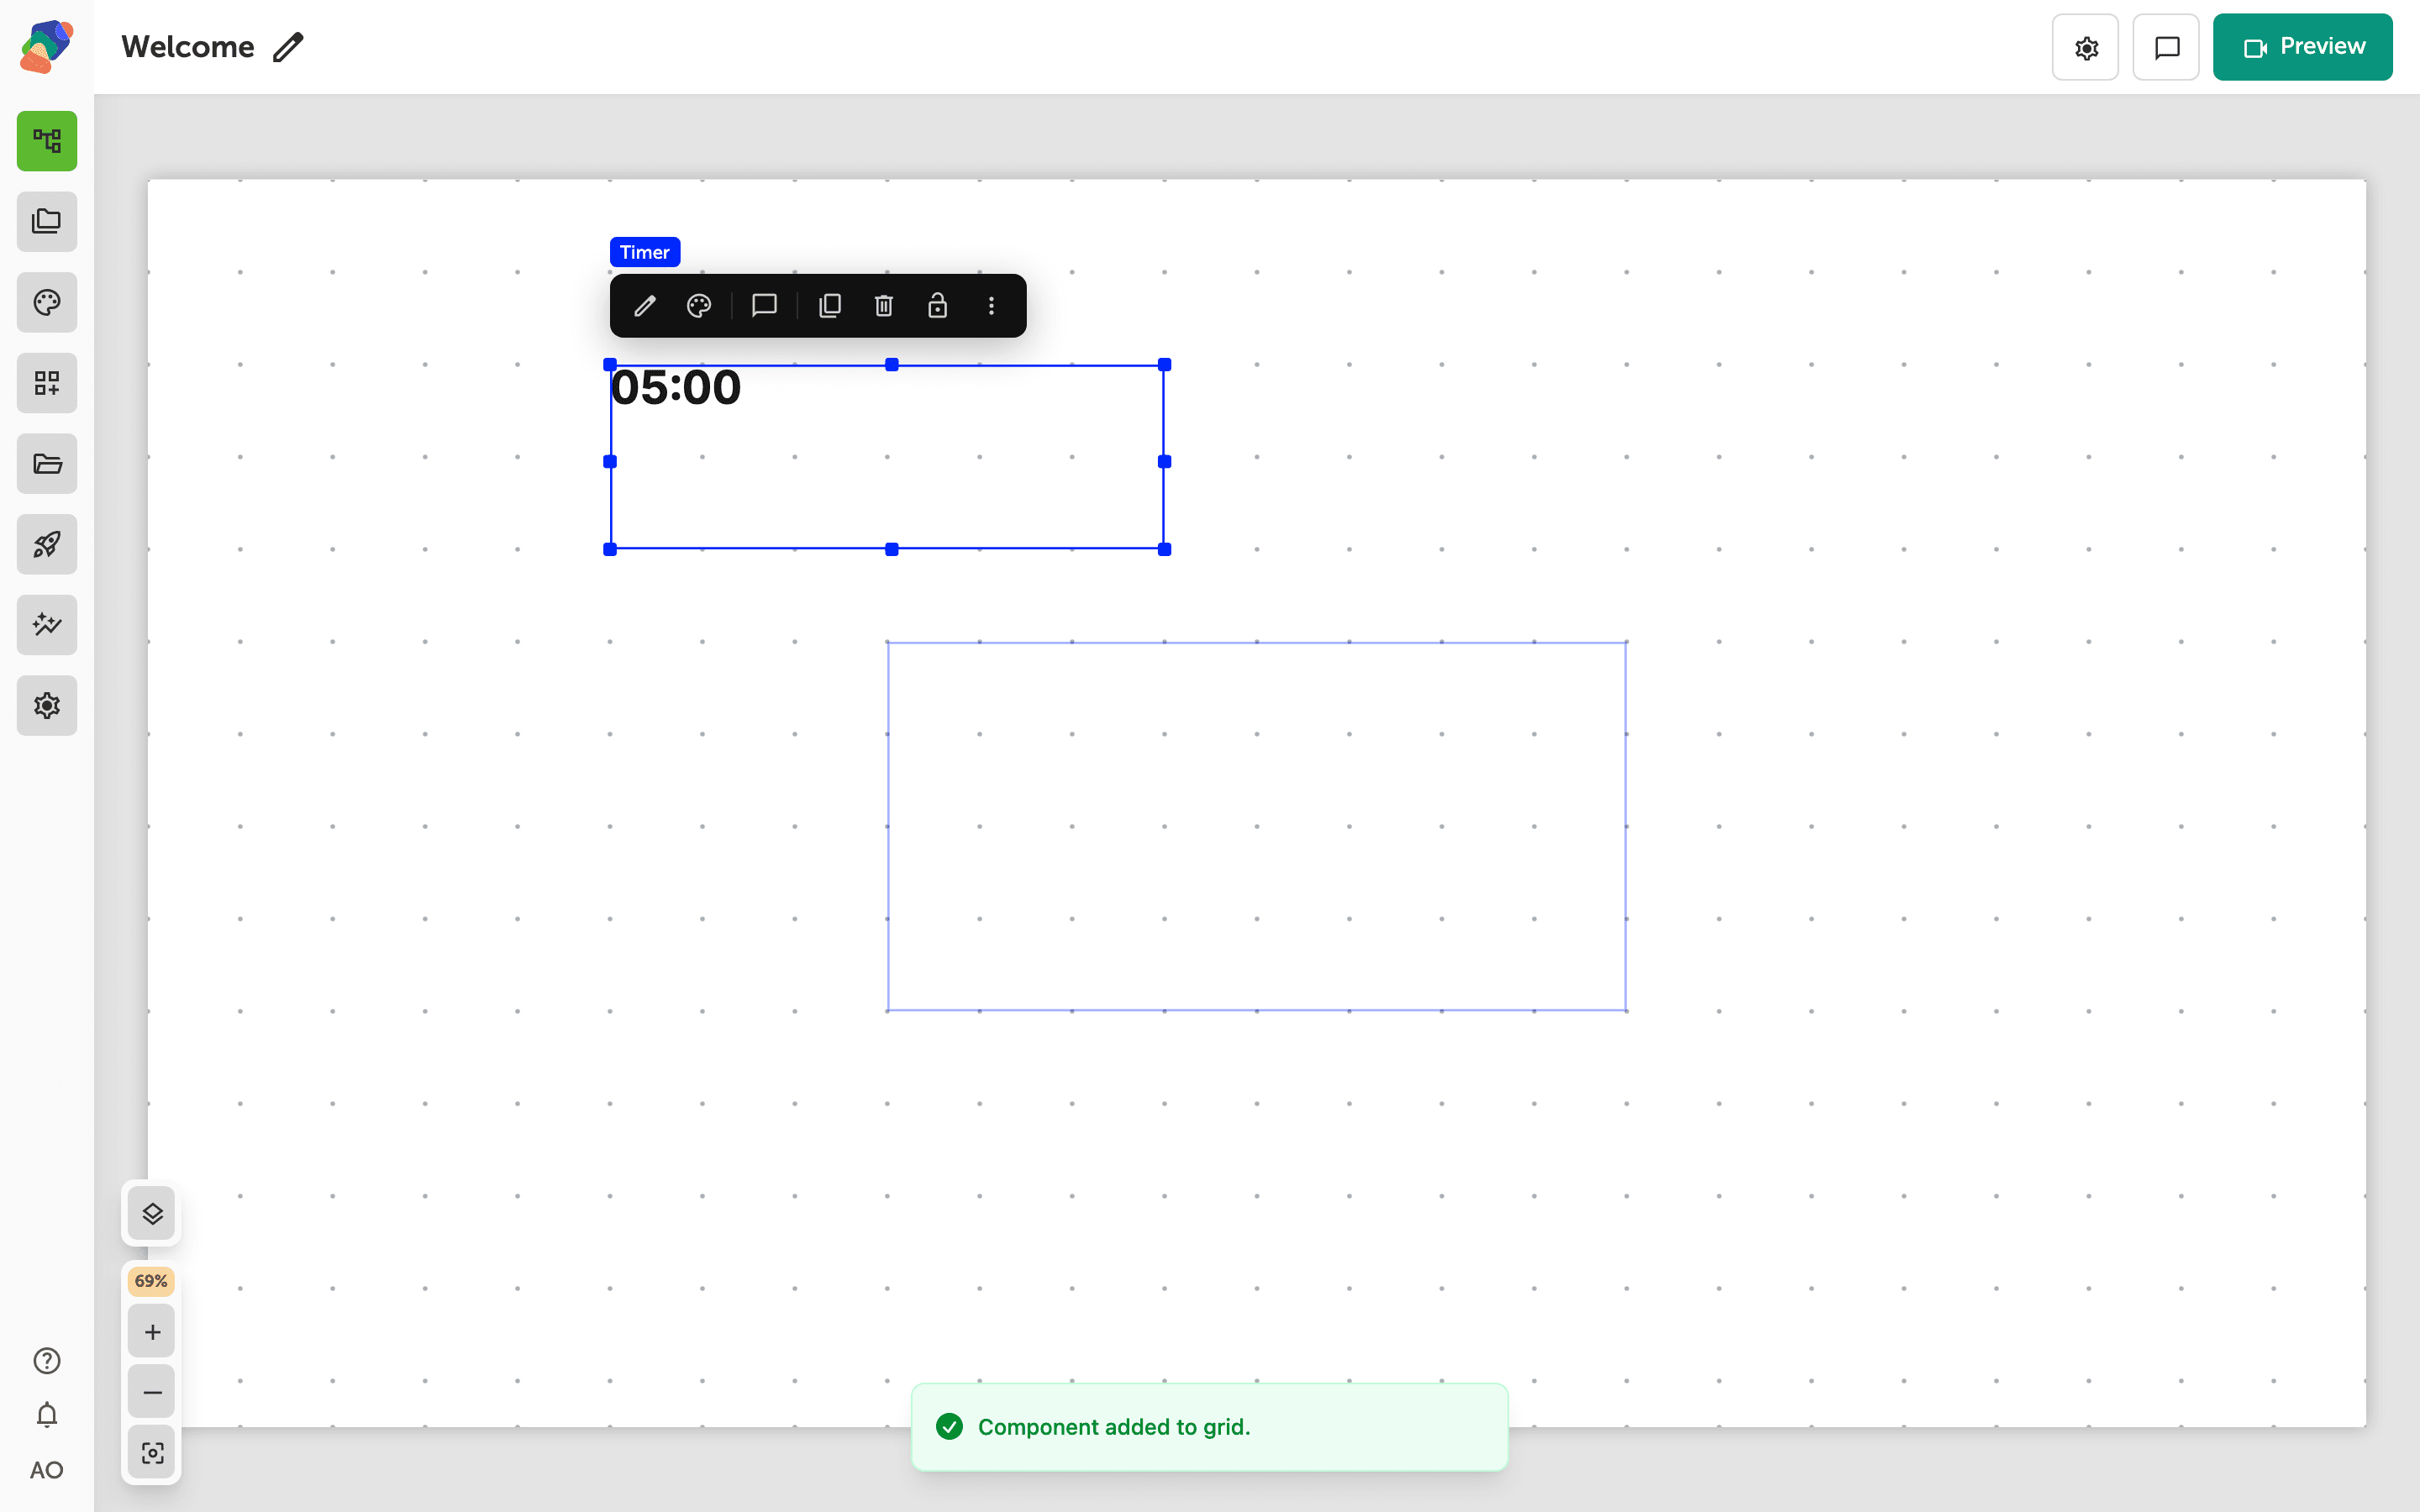Select the empty outlined rectangle component
The image size is (2420, 1512).
[x=1257, y=826]
